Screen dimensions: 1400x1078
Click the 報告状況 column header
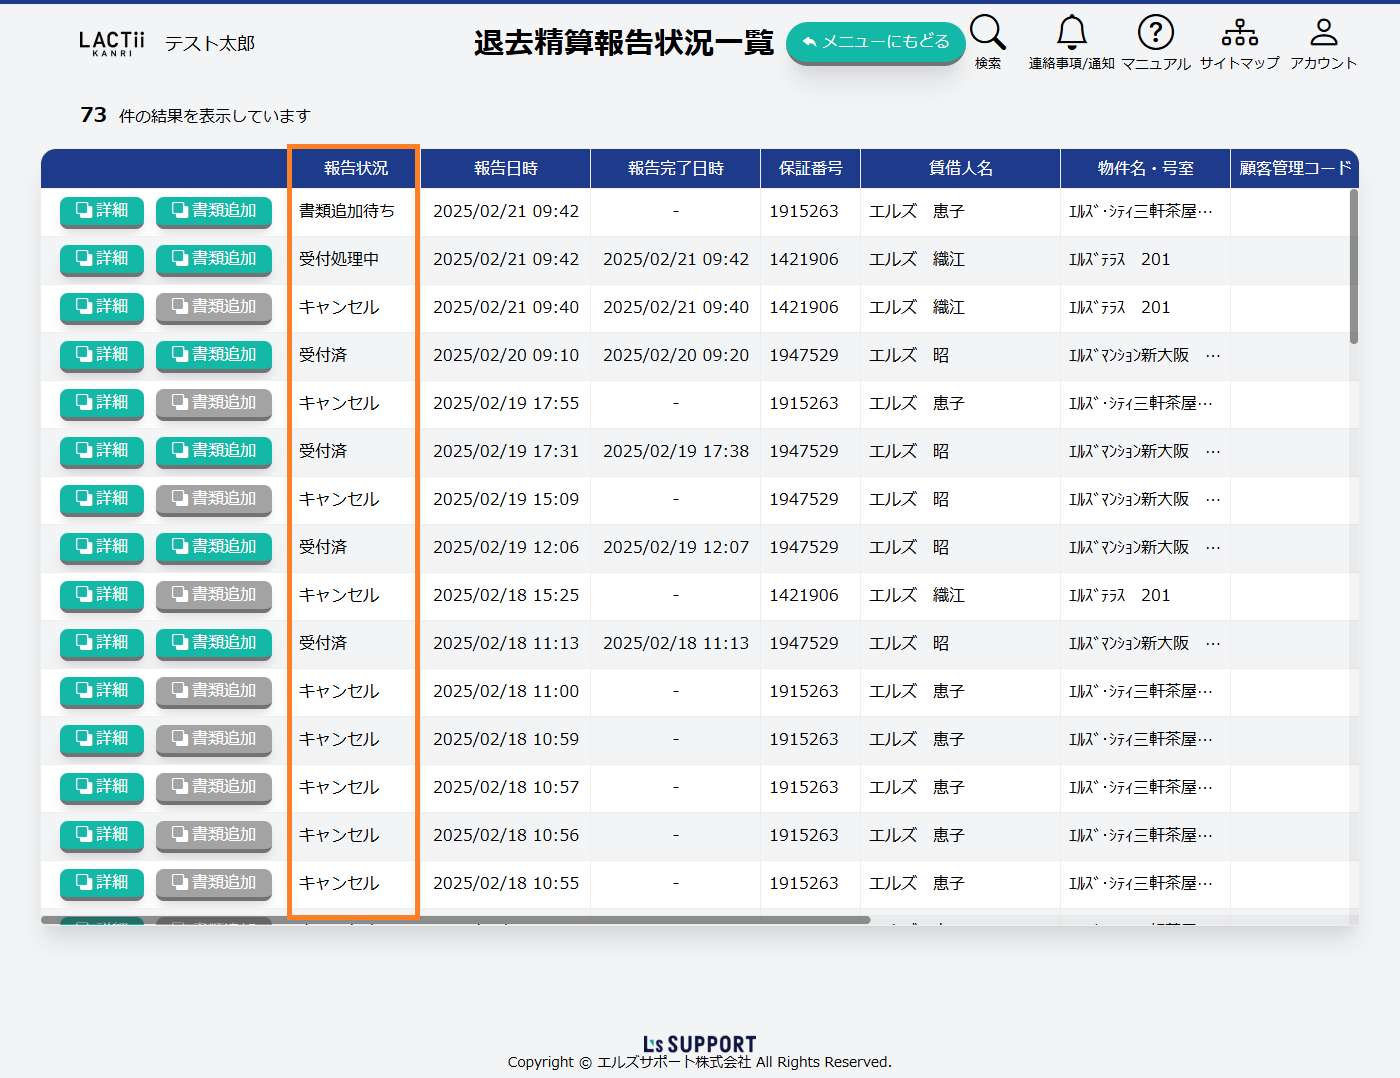tap(355, 168)
